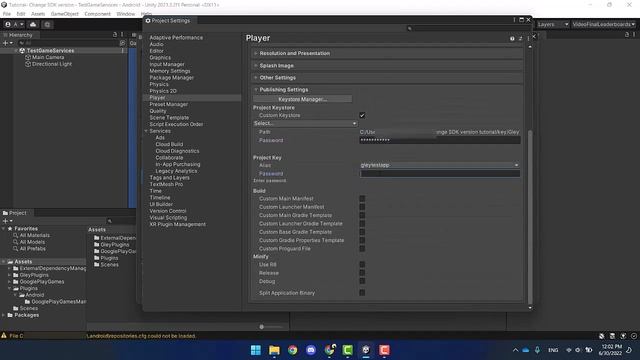Open the Project Settings window kebab menu
640x360 pixels.
pos(514,20)
